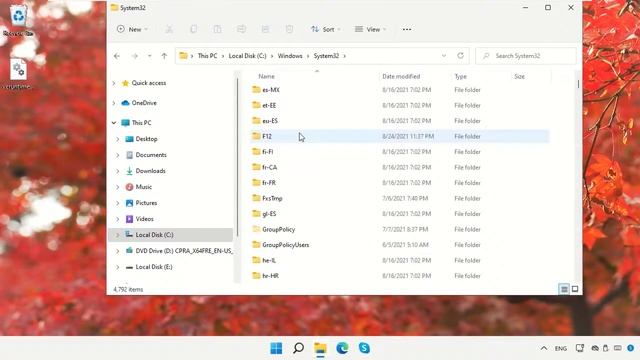The height and width of the screenshot is (360, 640).
Task: Open Music in navigation pane
Action: coord(143,187)
